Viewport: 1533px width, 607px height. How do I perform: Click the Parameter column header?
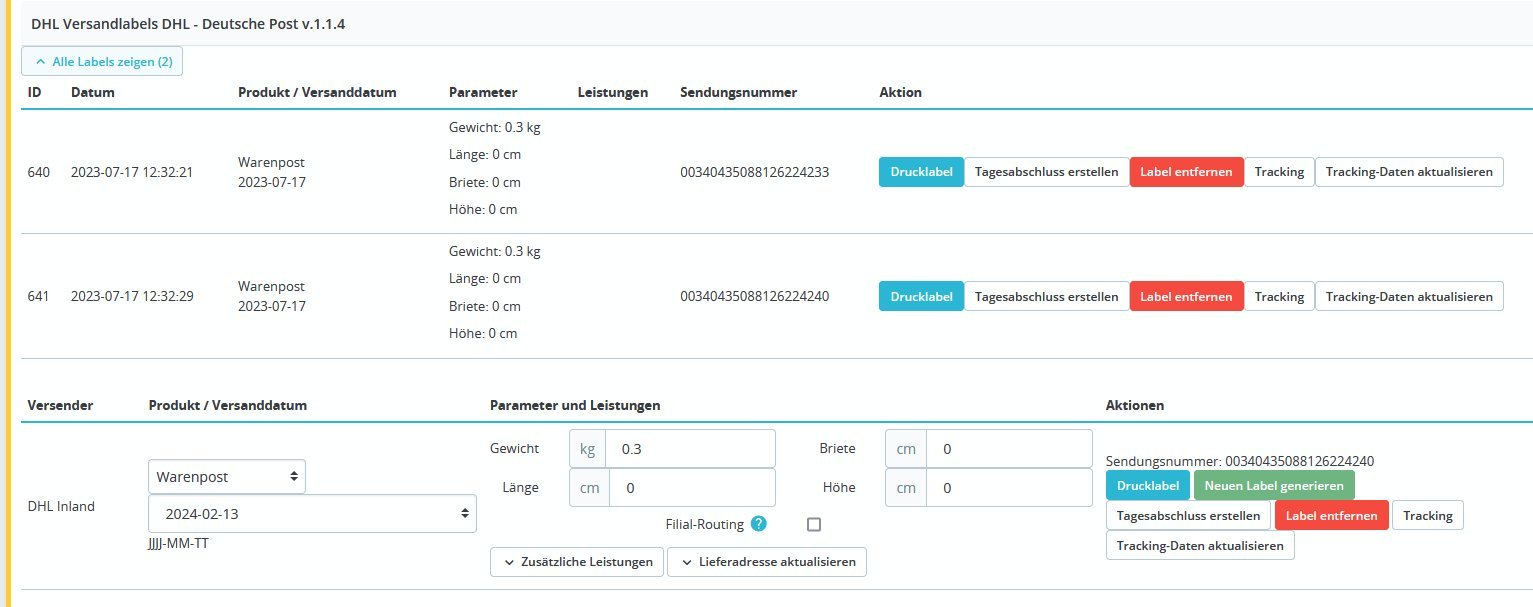(483, 92)
